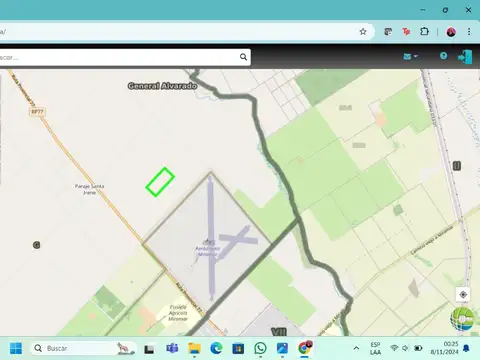Select the green outlined parcel on the map
480x360 pixels.
tap(160, 182)
